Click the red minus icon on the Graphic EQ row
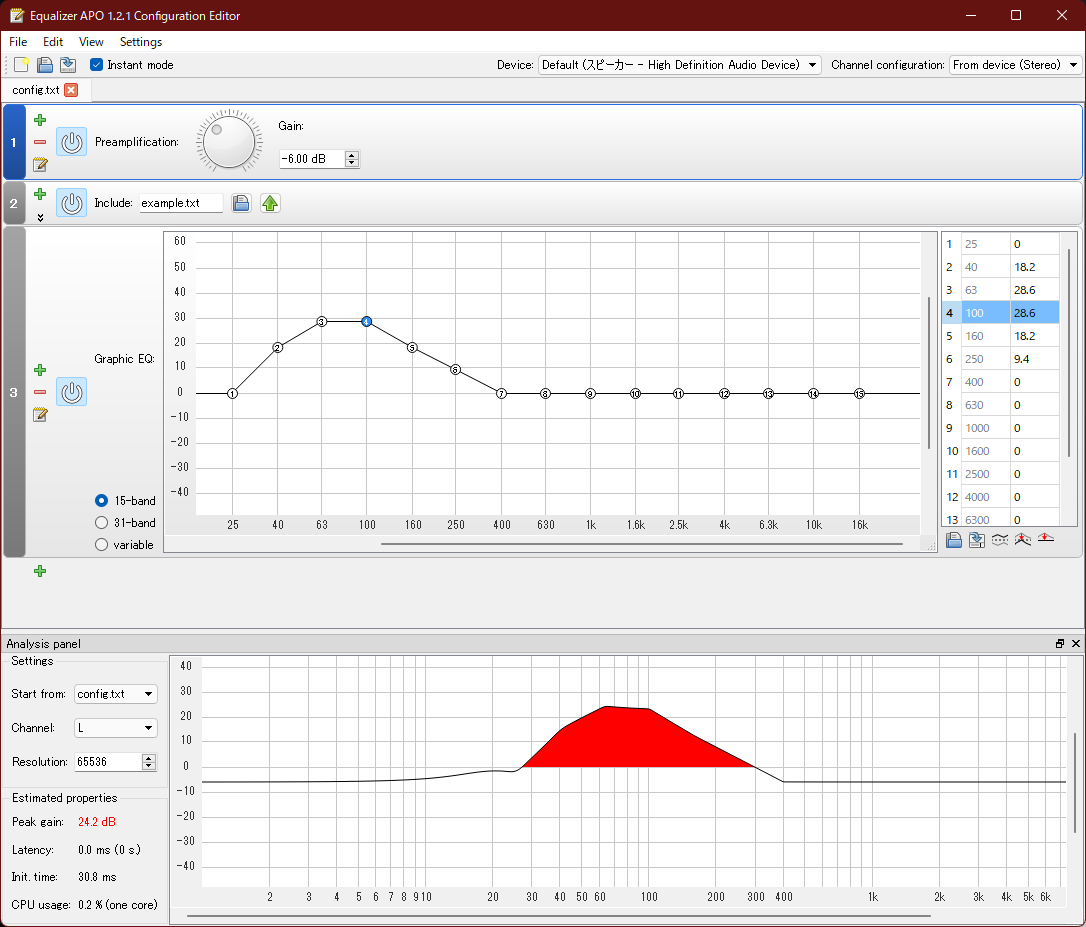This screenshot has height=927, width=1086. (x=40, y=392)
